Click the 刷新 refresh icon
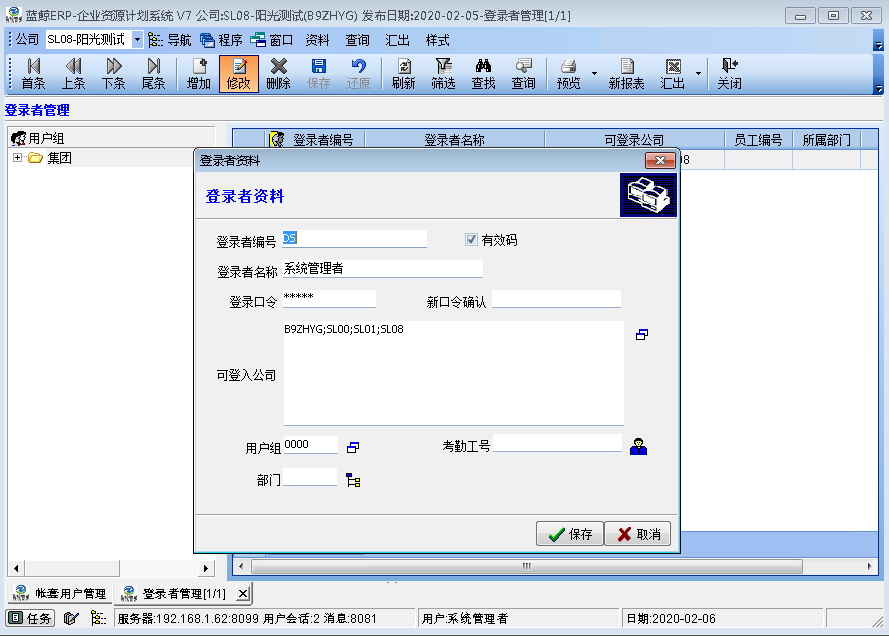The image size is (889, 636). click(x=404, y=74)
